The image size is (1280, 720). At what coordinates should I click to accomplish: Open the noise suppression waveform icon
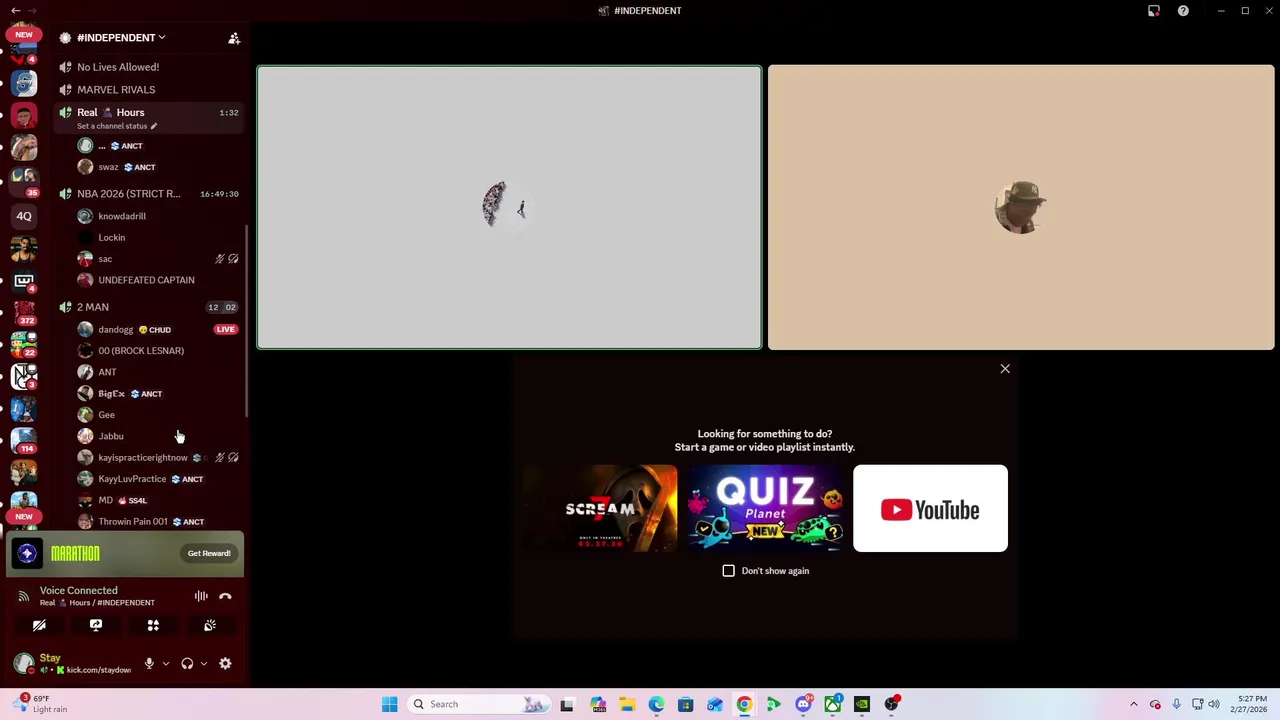(x=201, y=596)
